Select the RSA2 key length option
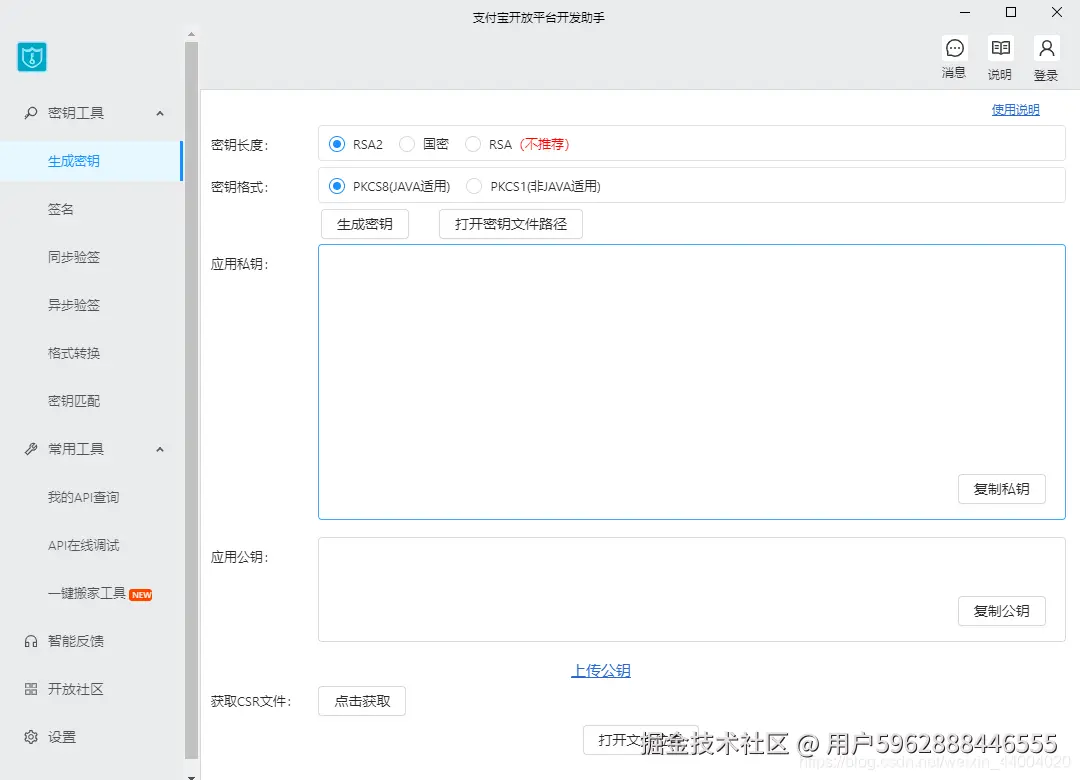 [x=337, y=144]
